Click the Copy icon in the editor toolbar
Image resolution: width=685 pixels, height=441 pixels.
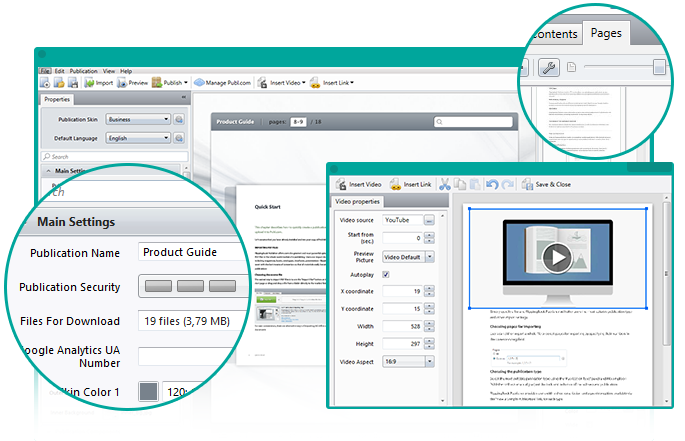[x=460, y=184]
